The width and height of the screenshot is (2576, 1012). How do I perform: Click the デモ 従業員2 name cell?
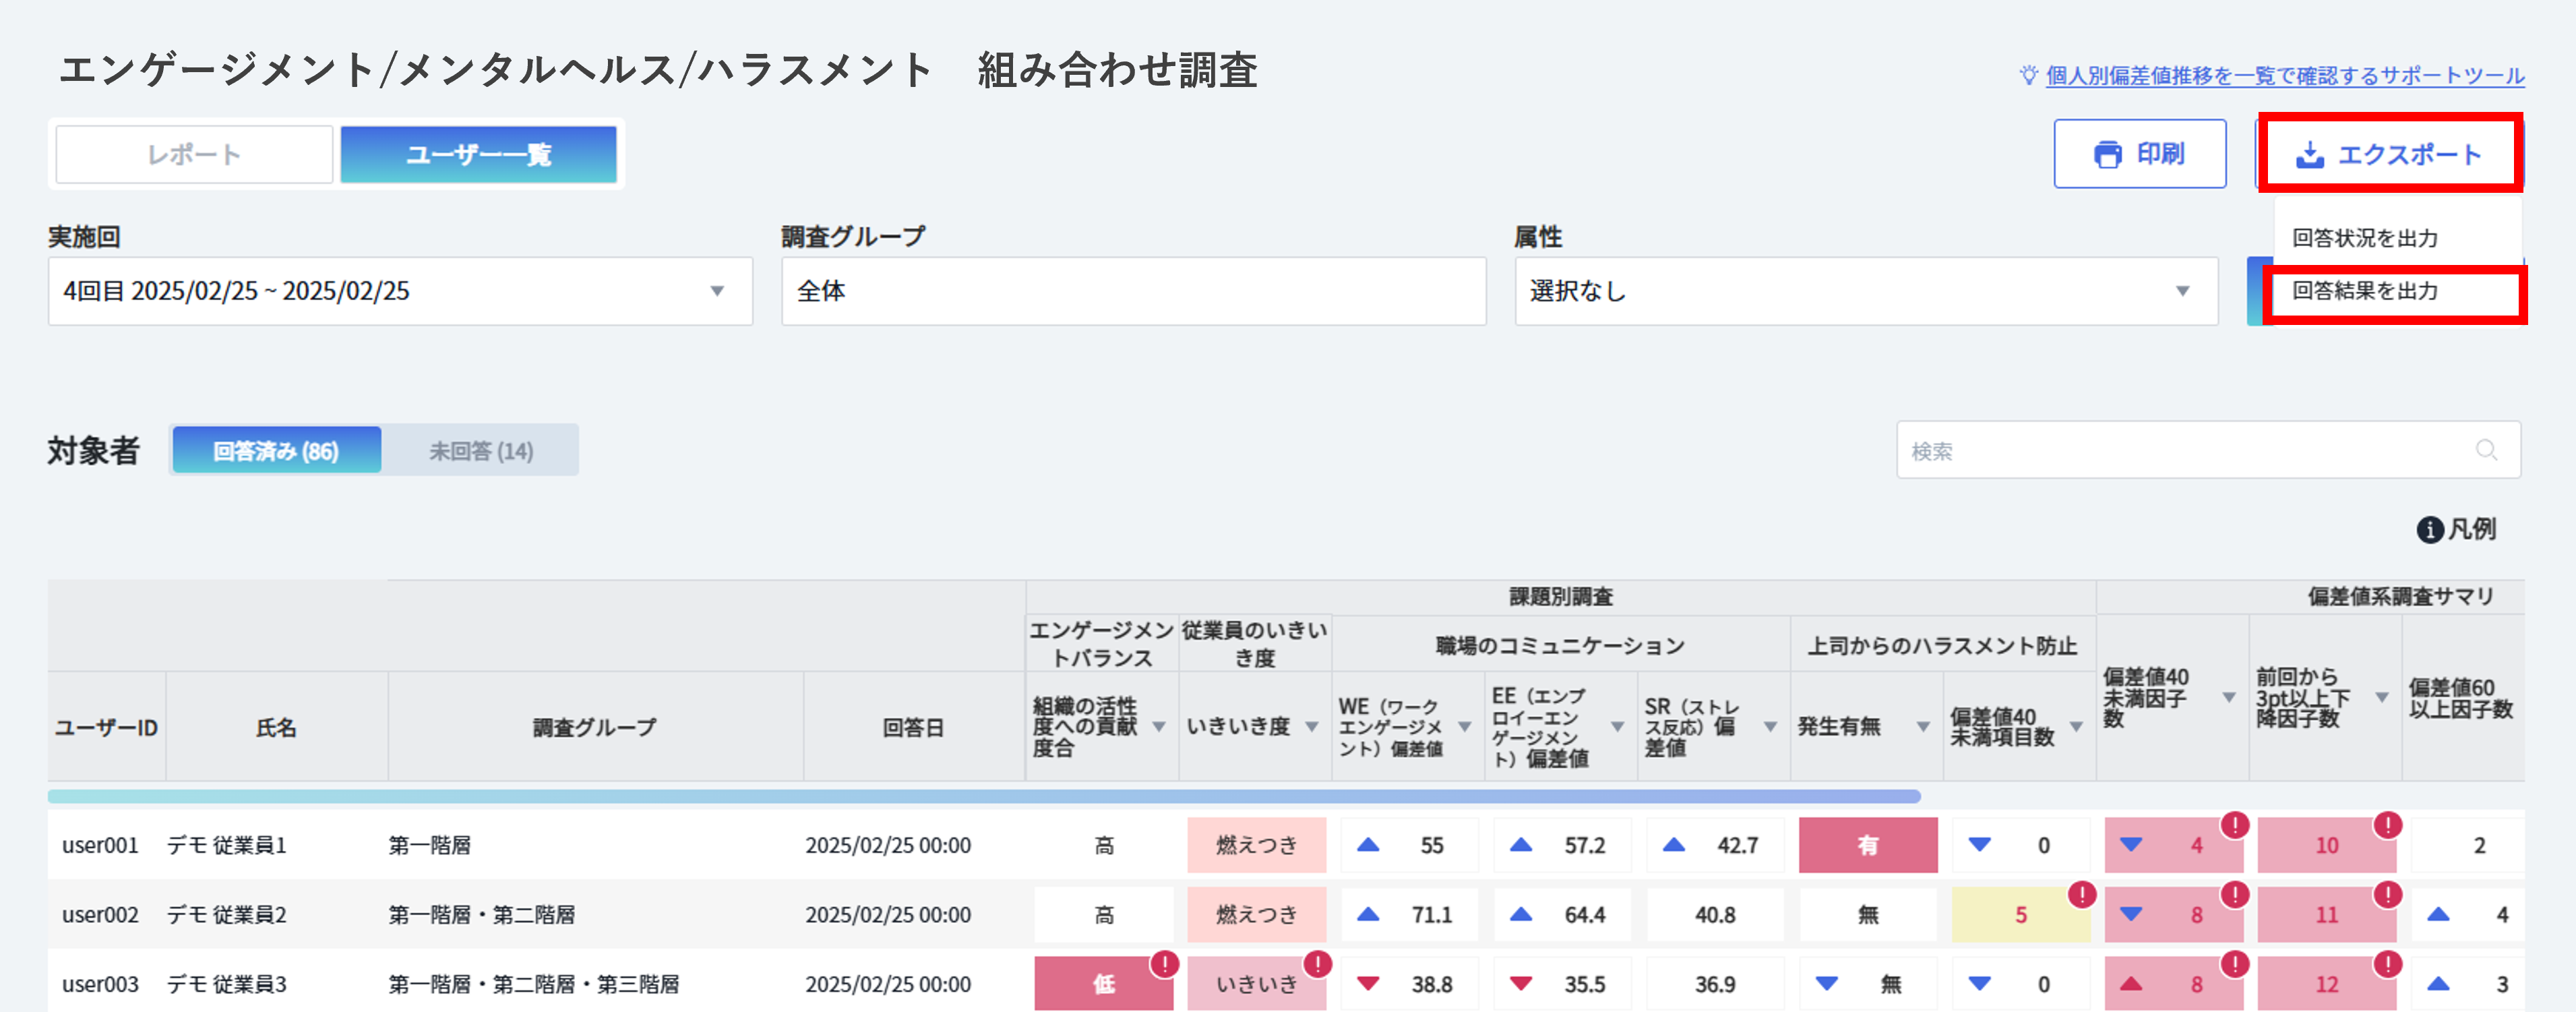[226, 914]
